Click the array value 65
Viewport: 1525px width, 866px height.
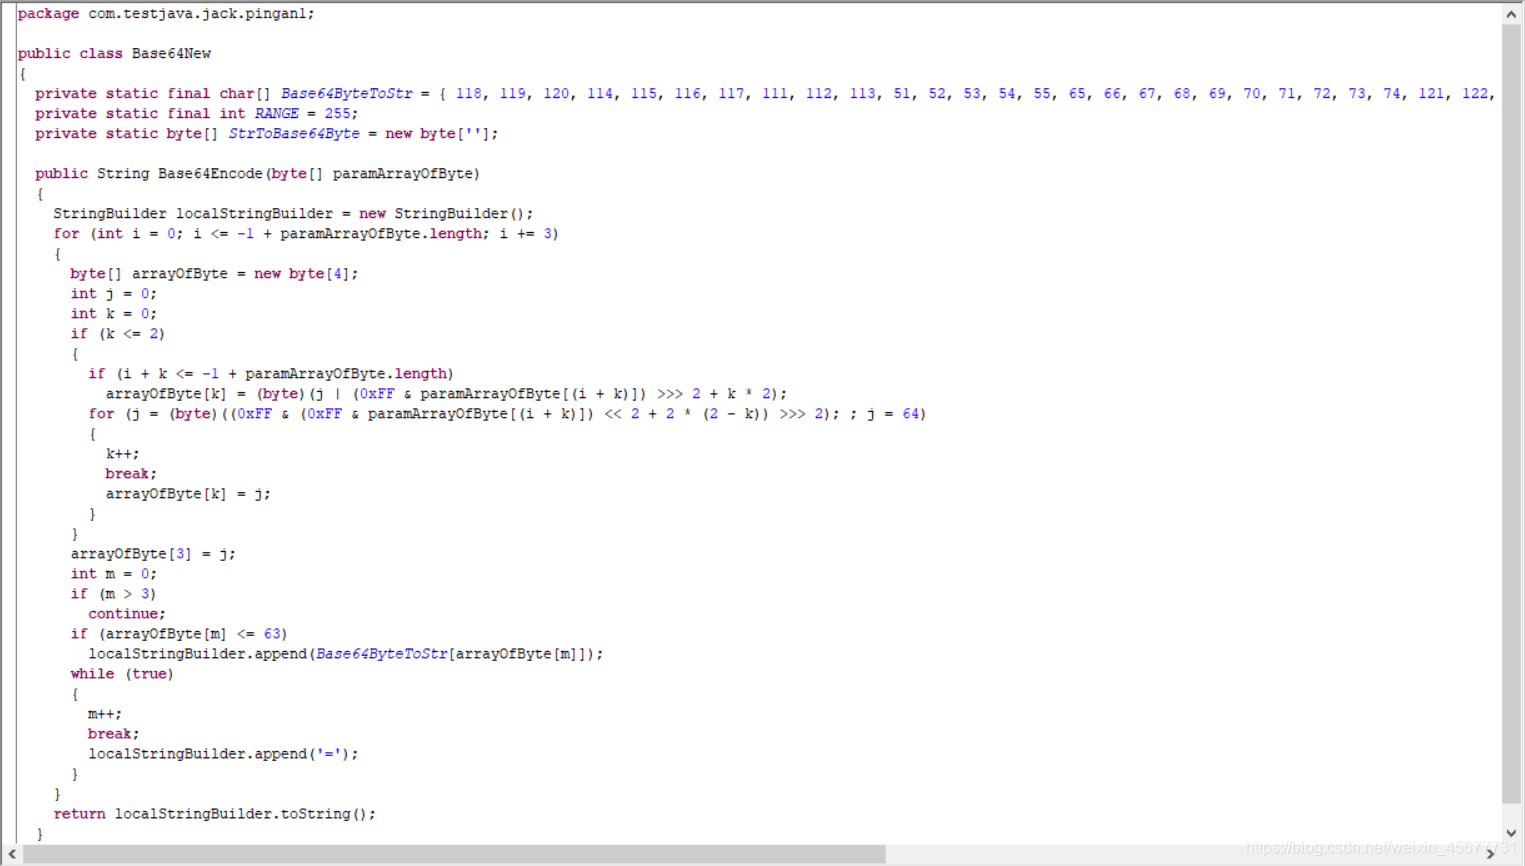pos(1077,94)
